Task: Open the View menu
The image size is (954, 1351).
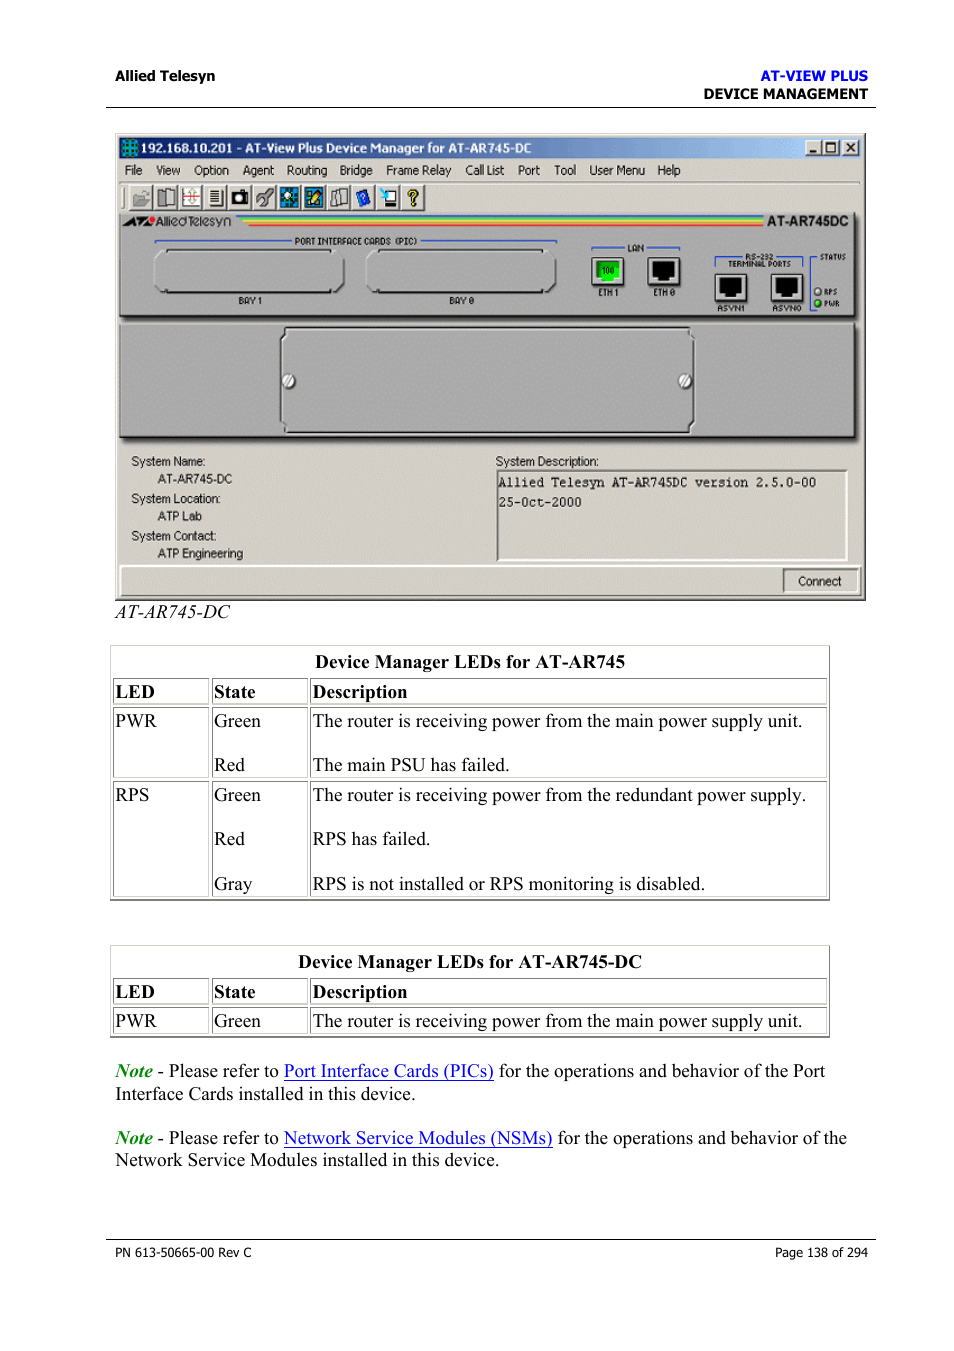Action: pos(168,171)
